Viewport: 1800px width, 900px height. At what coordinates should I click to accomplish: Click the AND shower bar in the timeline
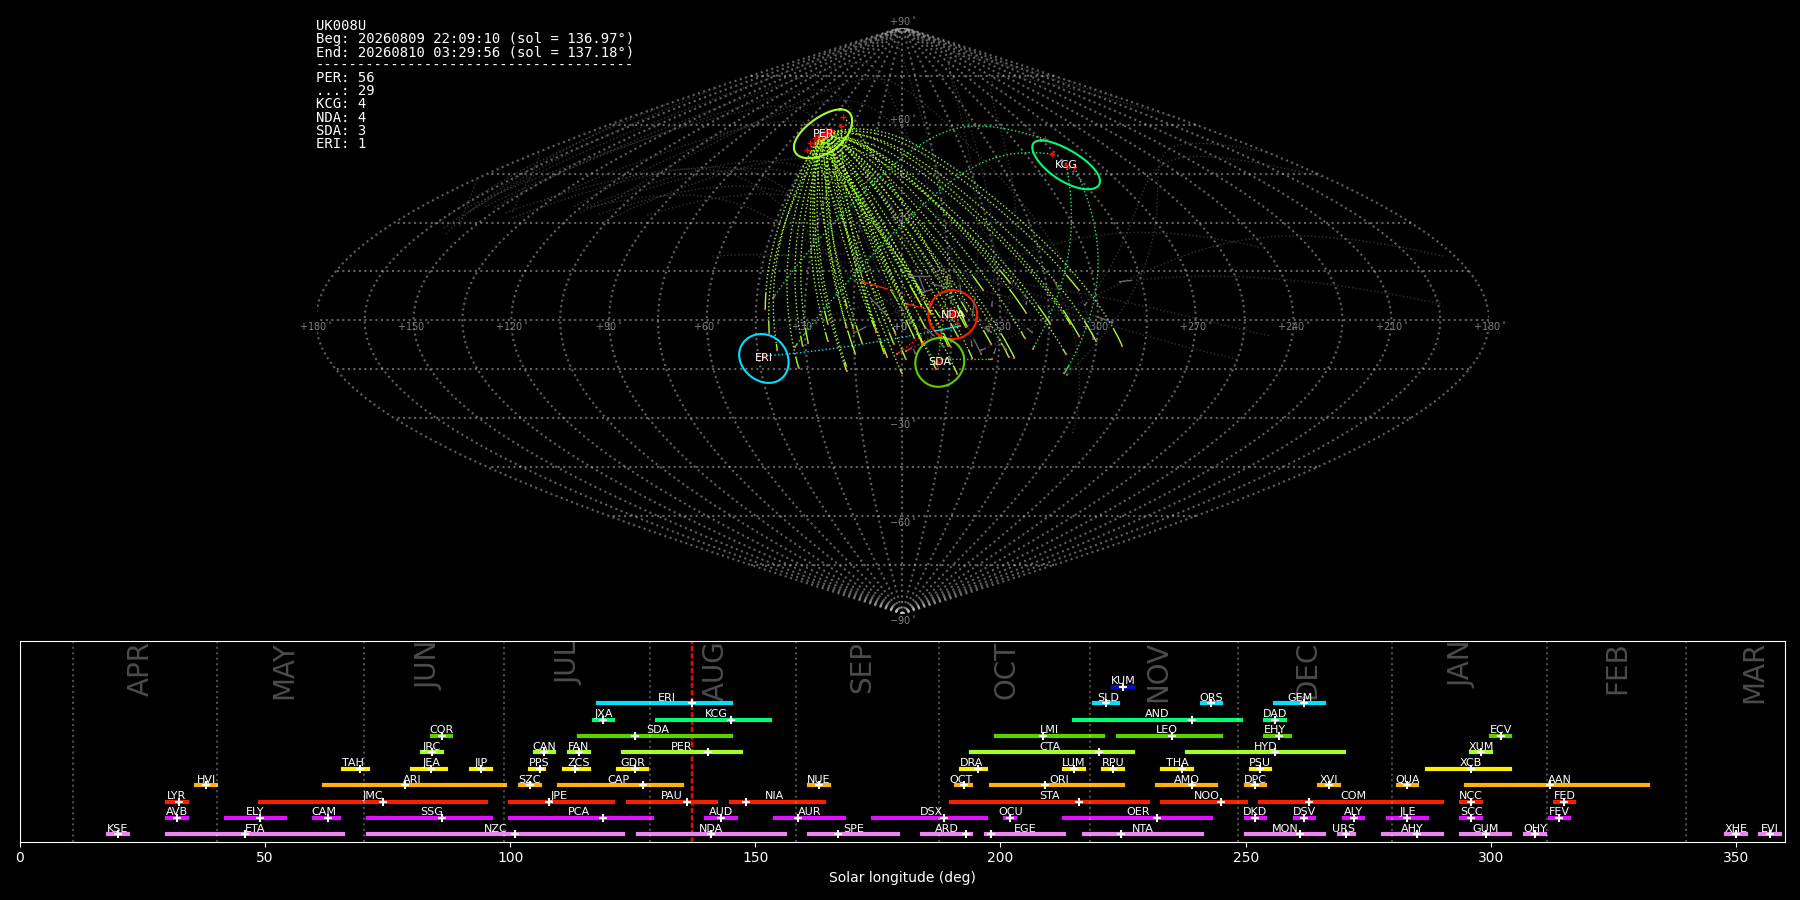click(x=1157, y=720)
